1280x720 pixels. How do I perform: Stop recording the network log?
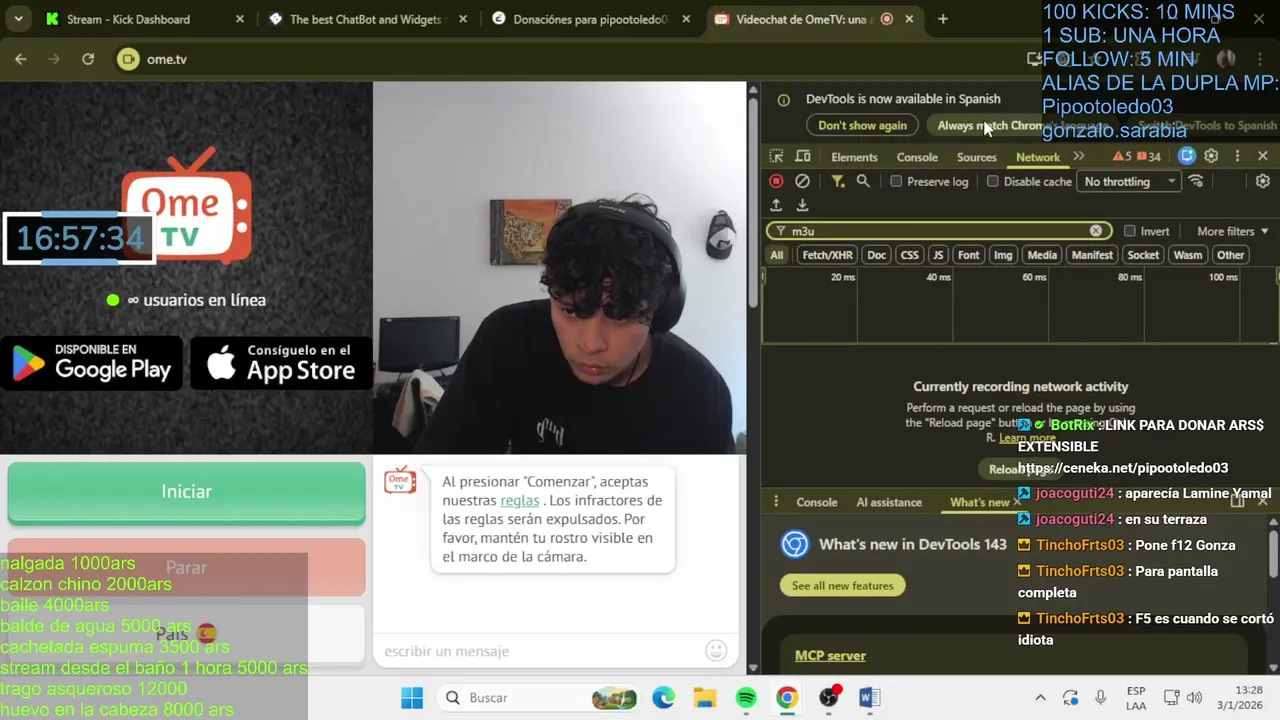(776, 181)
